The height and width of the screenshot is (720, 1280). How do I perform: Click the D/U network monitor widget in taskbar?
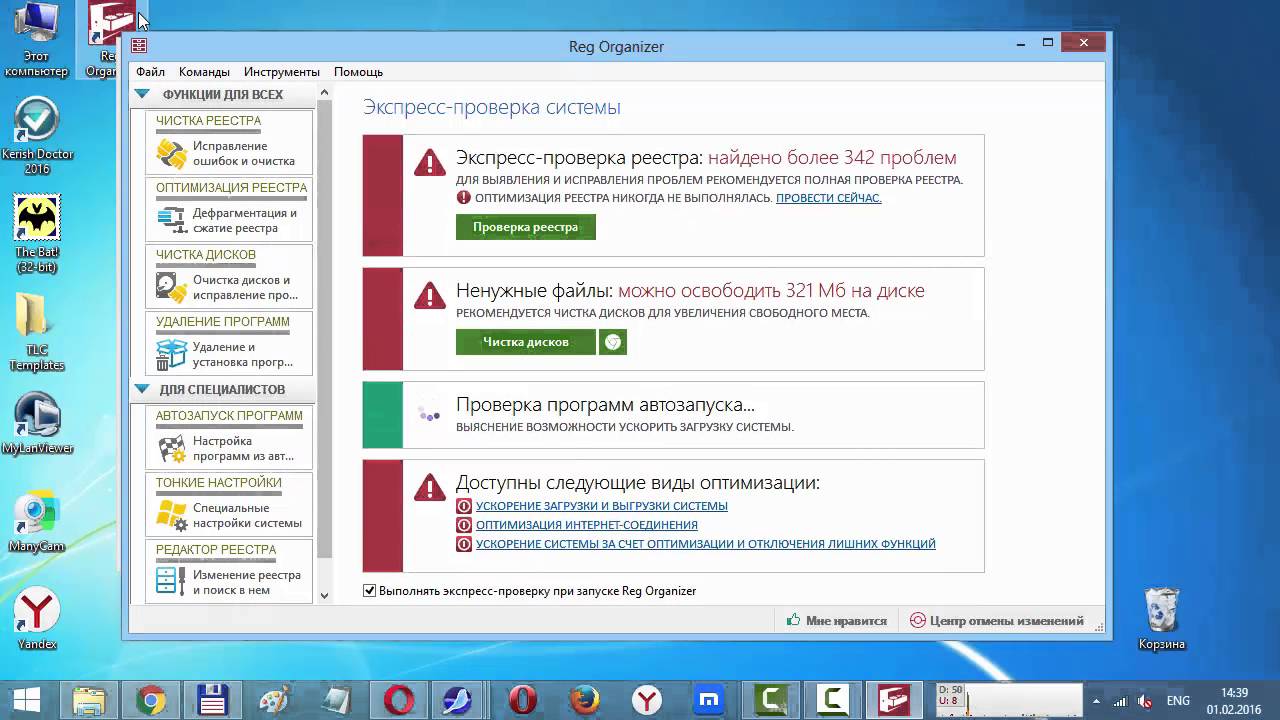coord(1009,700)
